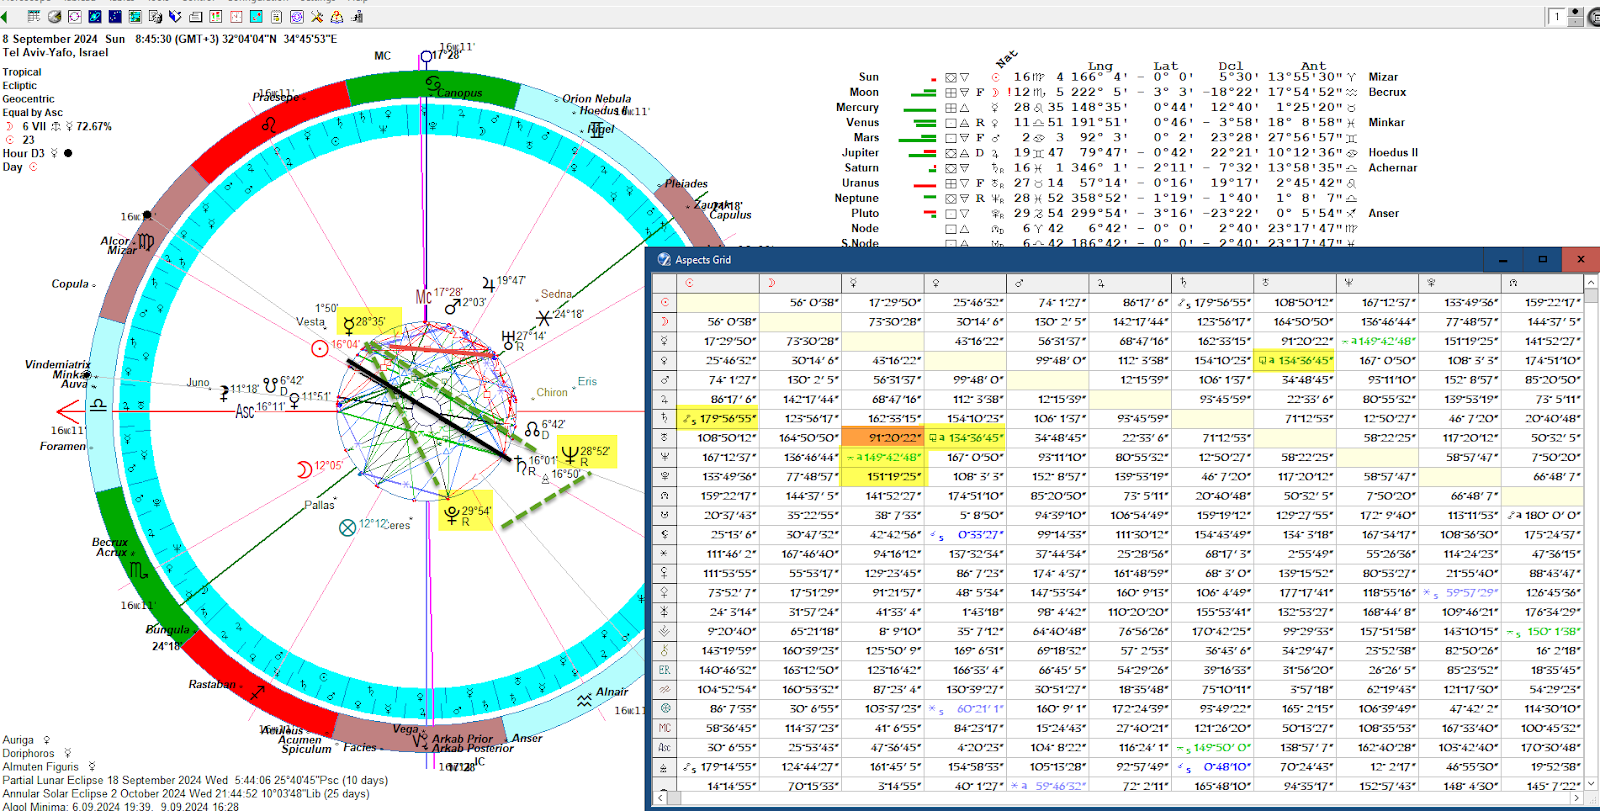Open the blue book toolbar icon

coord(175,17)
